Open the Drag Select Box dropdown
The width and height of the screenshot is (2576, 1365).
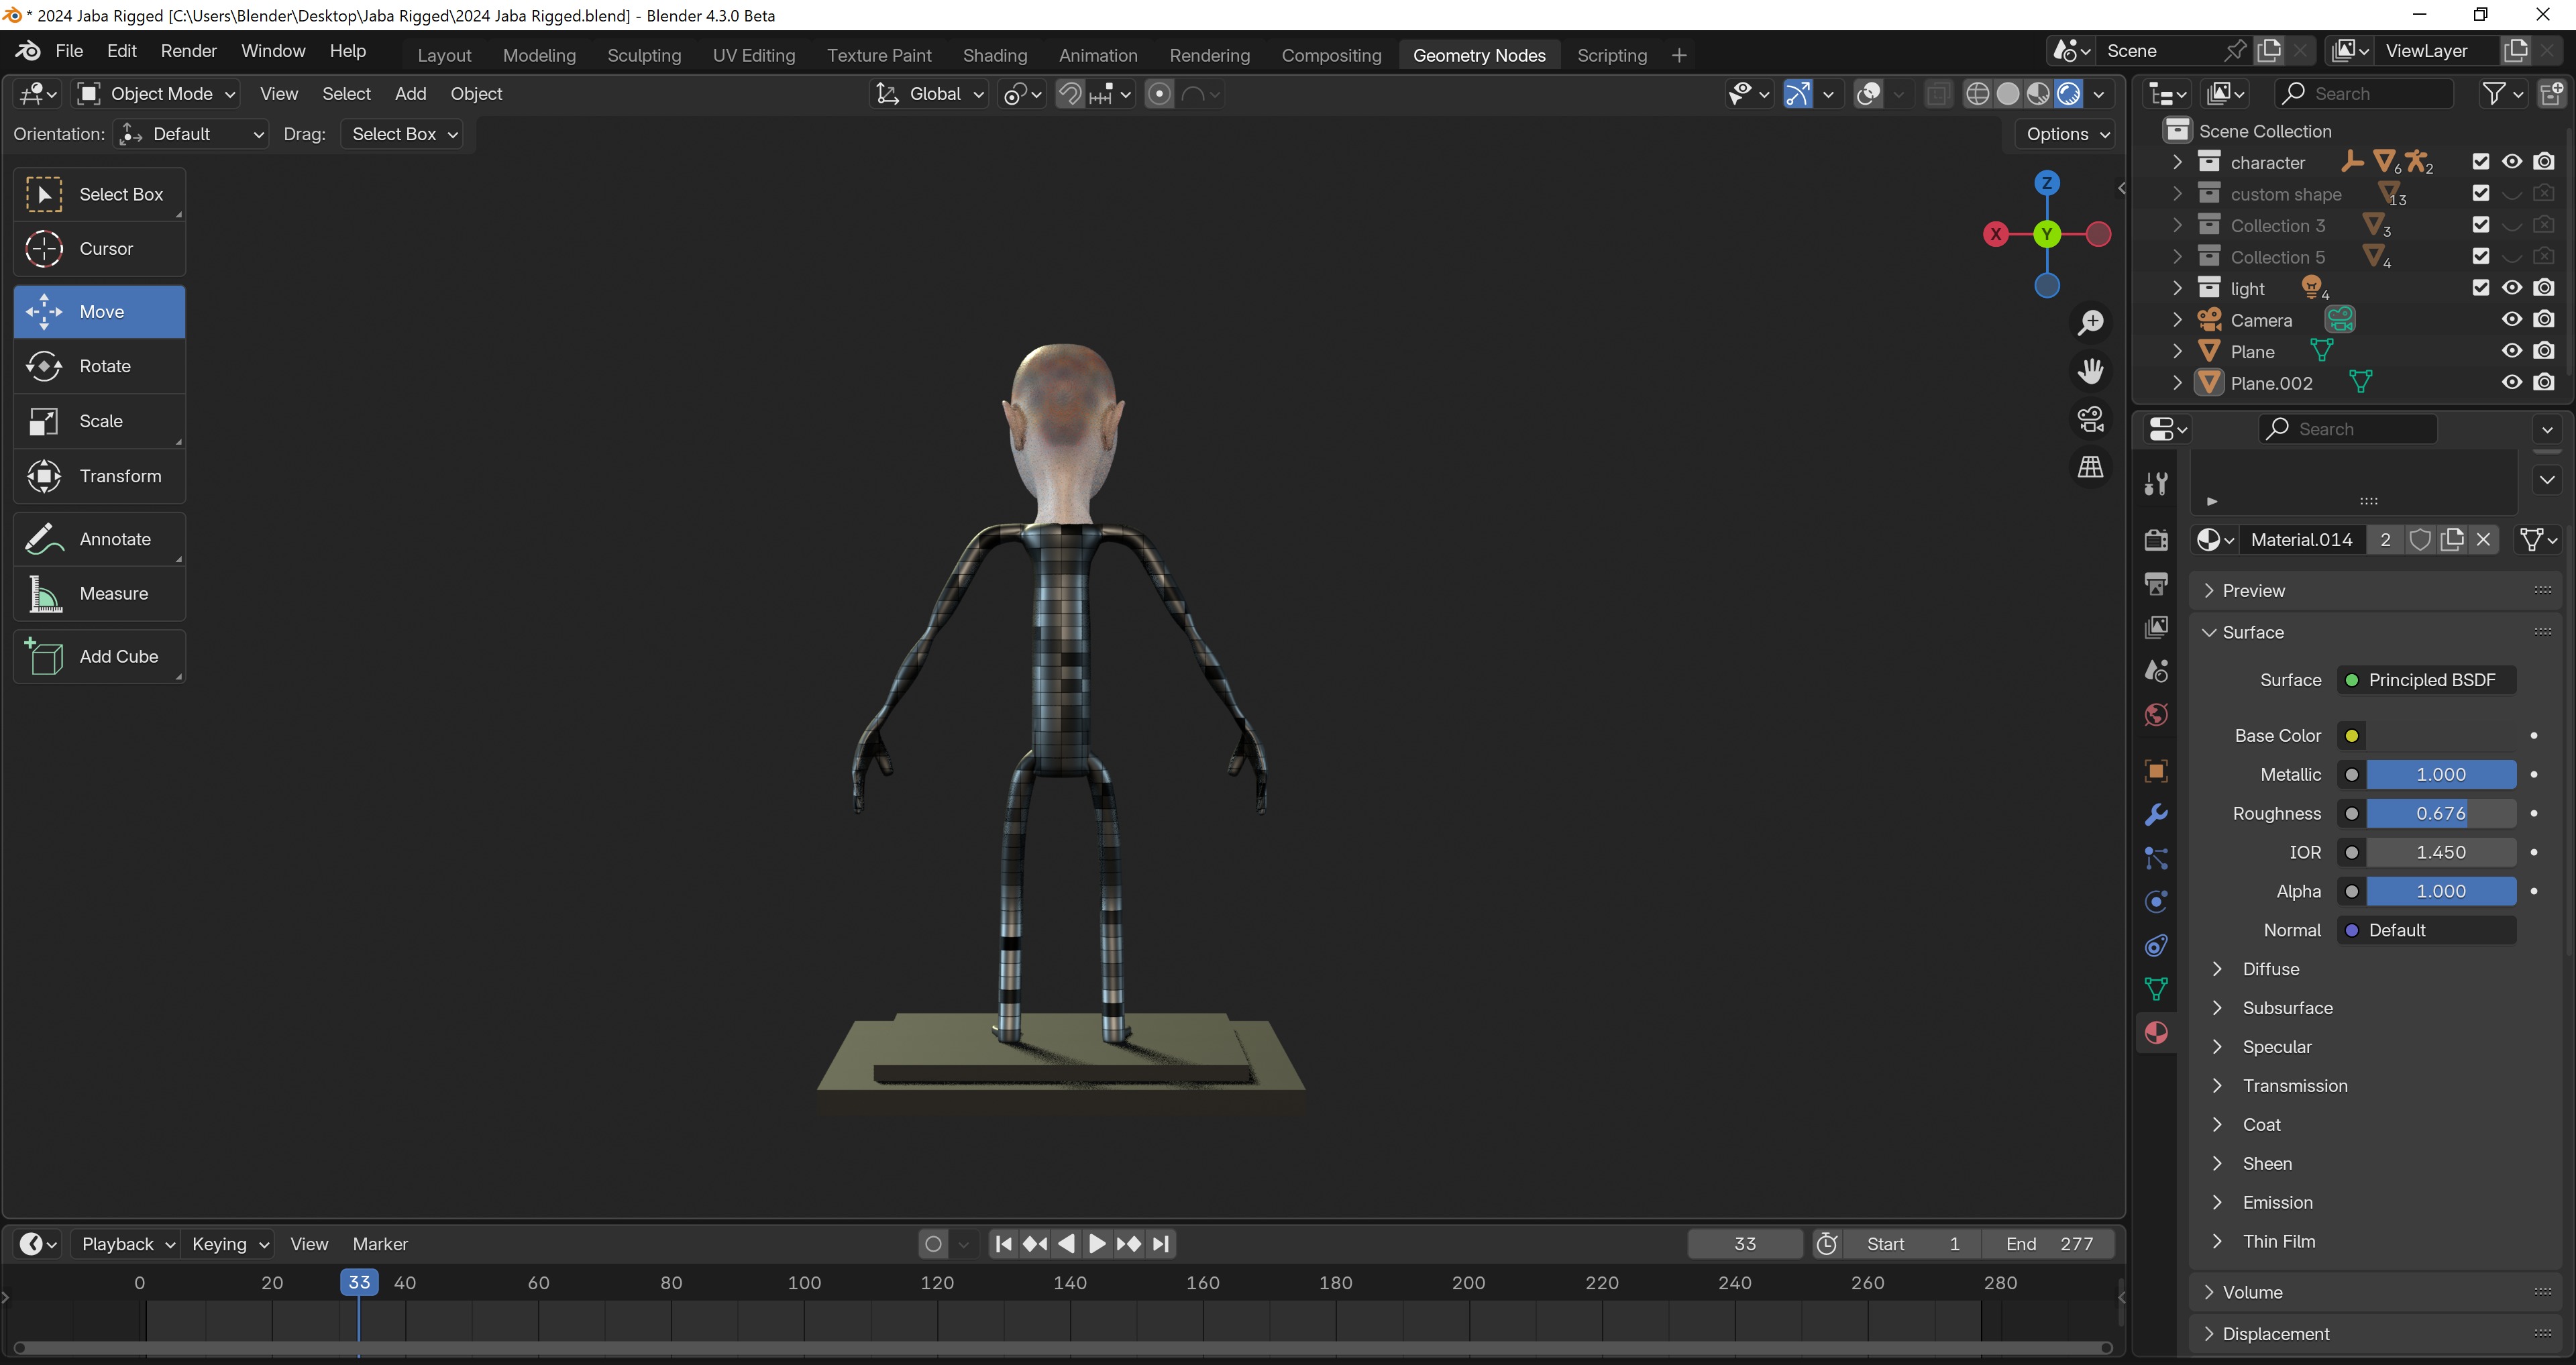[402, 134]
